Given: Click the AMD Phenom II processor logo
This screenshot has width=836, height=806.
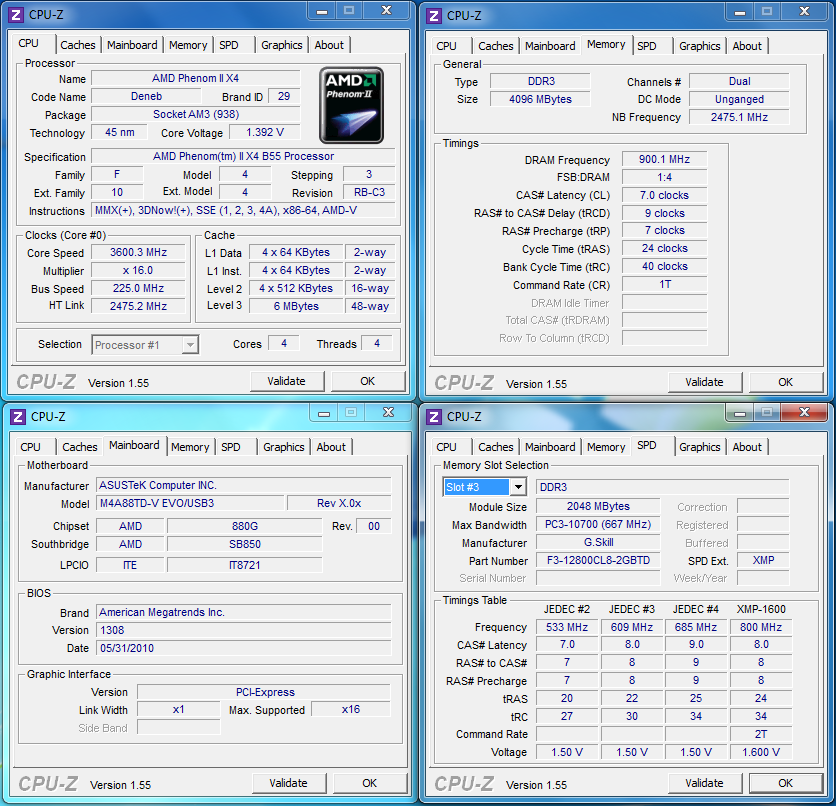Looking at the screenshot, I should [x=351, y=105].
